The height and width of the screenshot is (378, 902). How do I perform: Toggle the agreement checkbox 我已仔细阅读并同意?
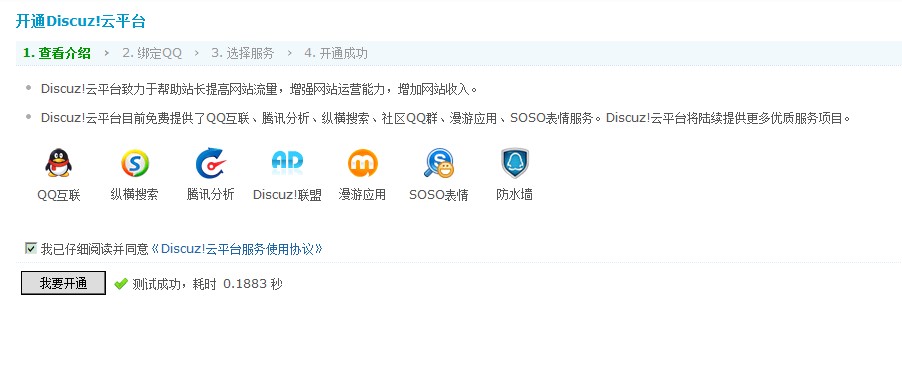coord(30,249)
